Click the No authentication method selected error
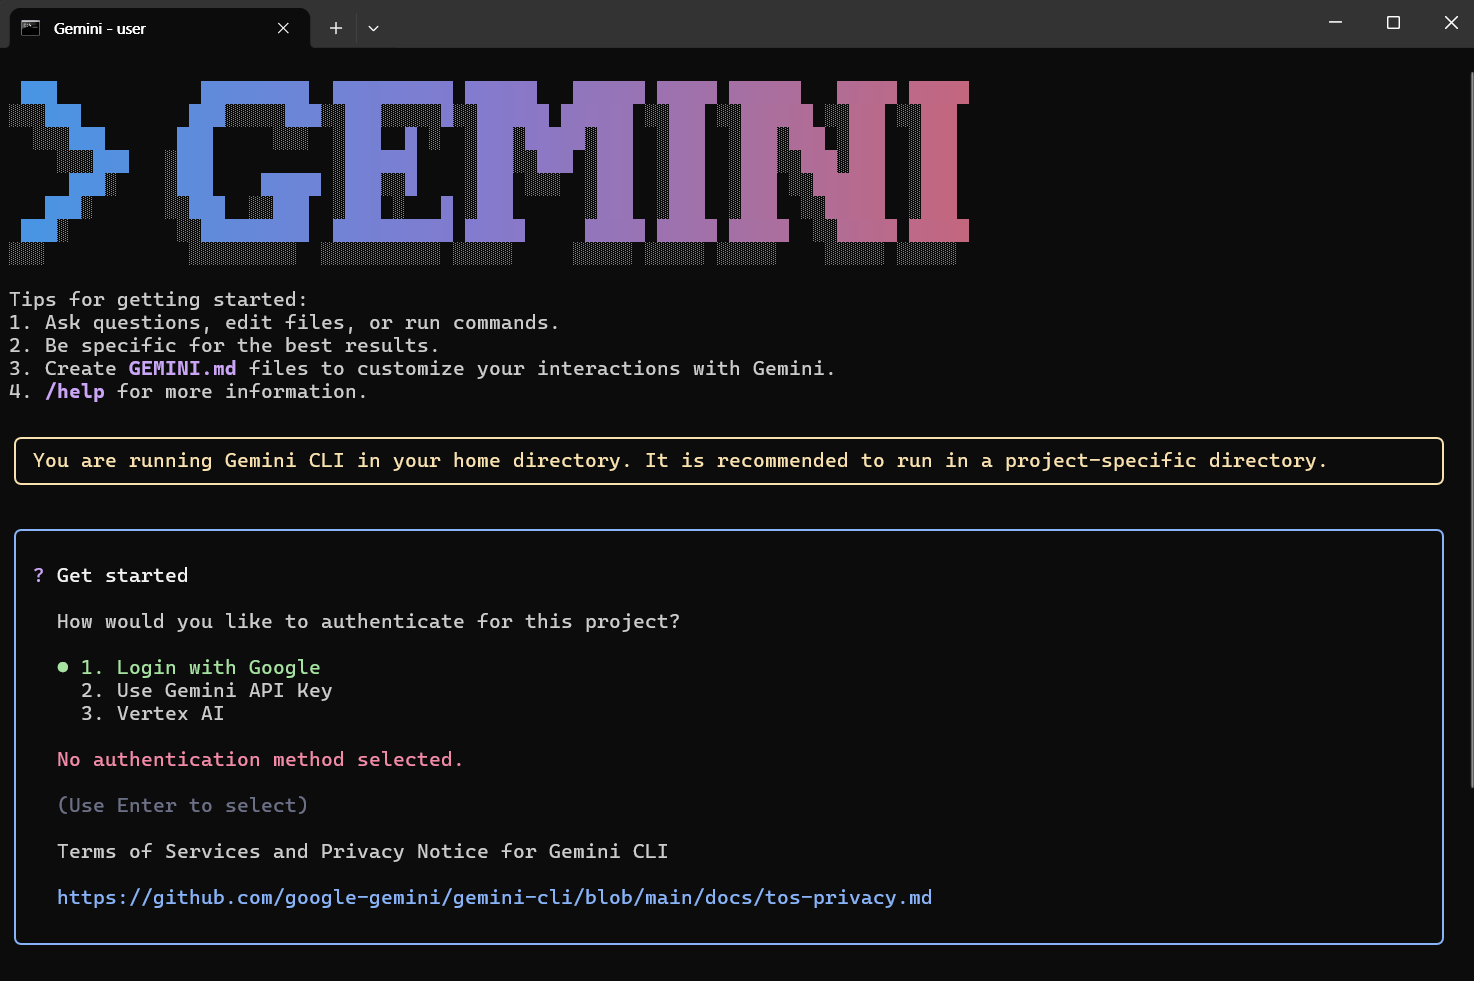Image resolution: width=1474 pixels, height=981 pixels. [260, 759]
